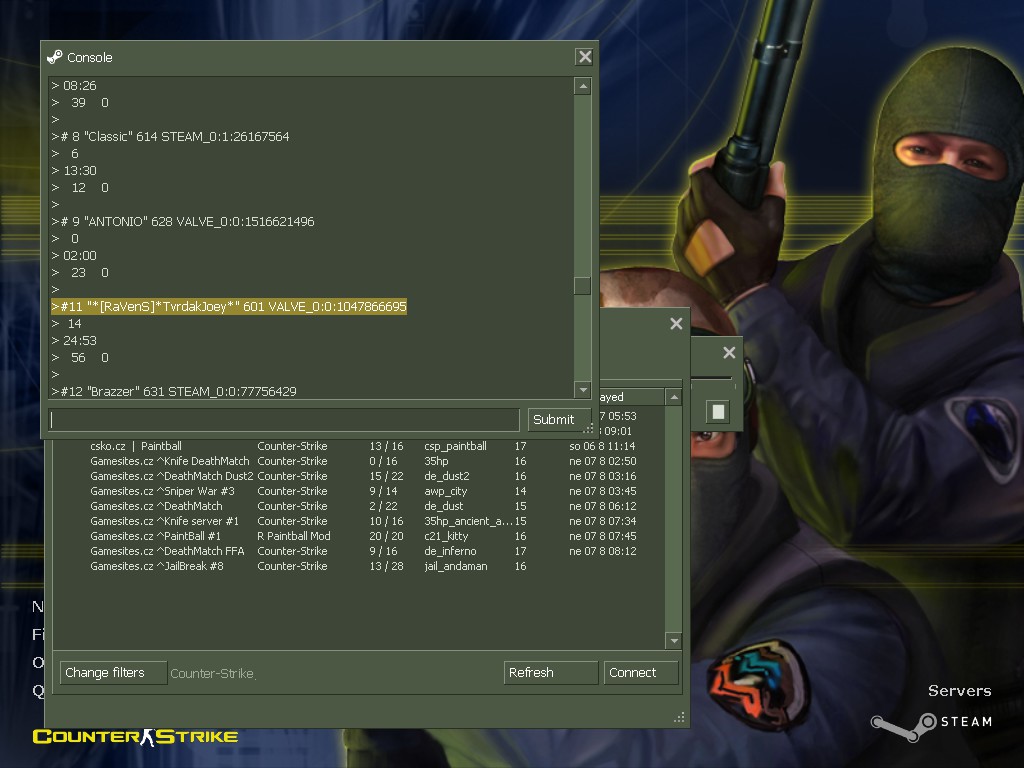1024x768 pixels.
Task: Select Gamesites.cz ^PaintBall #1 server
Action: tap(359, 536)
